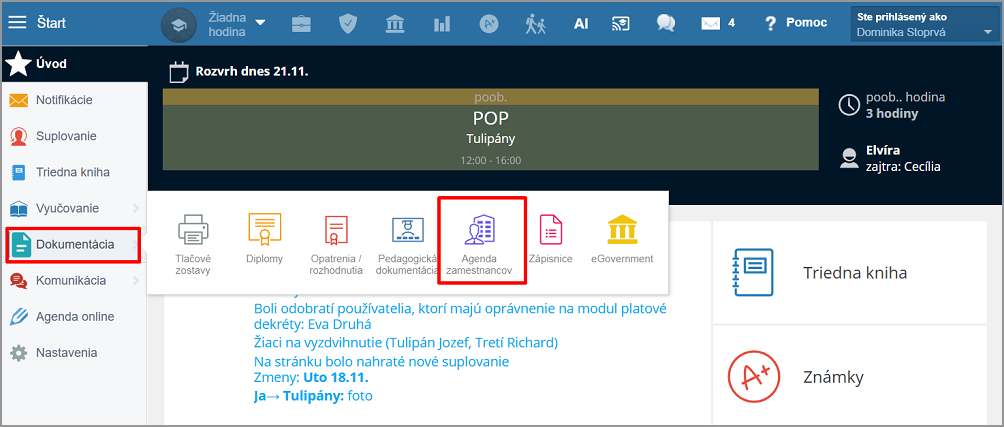Image resolution: width=1004 pixels, height=427 pixels.
Task: Click the shield checkmark icon in toolbar
Action: 348,23
